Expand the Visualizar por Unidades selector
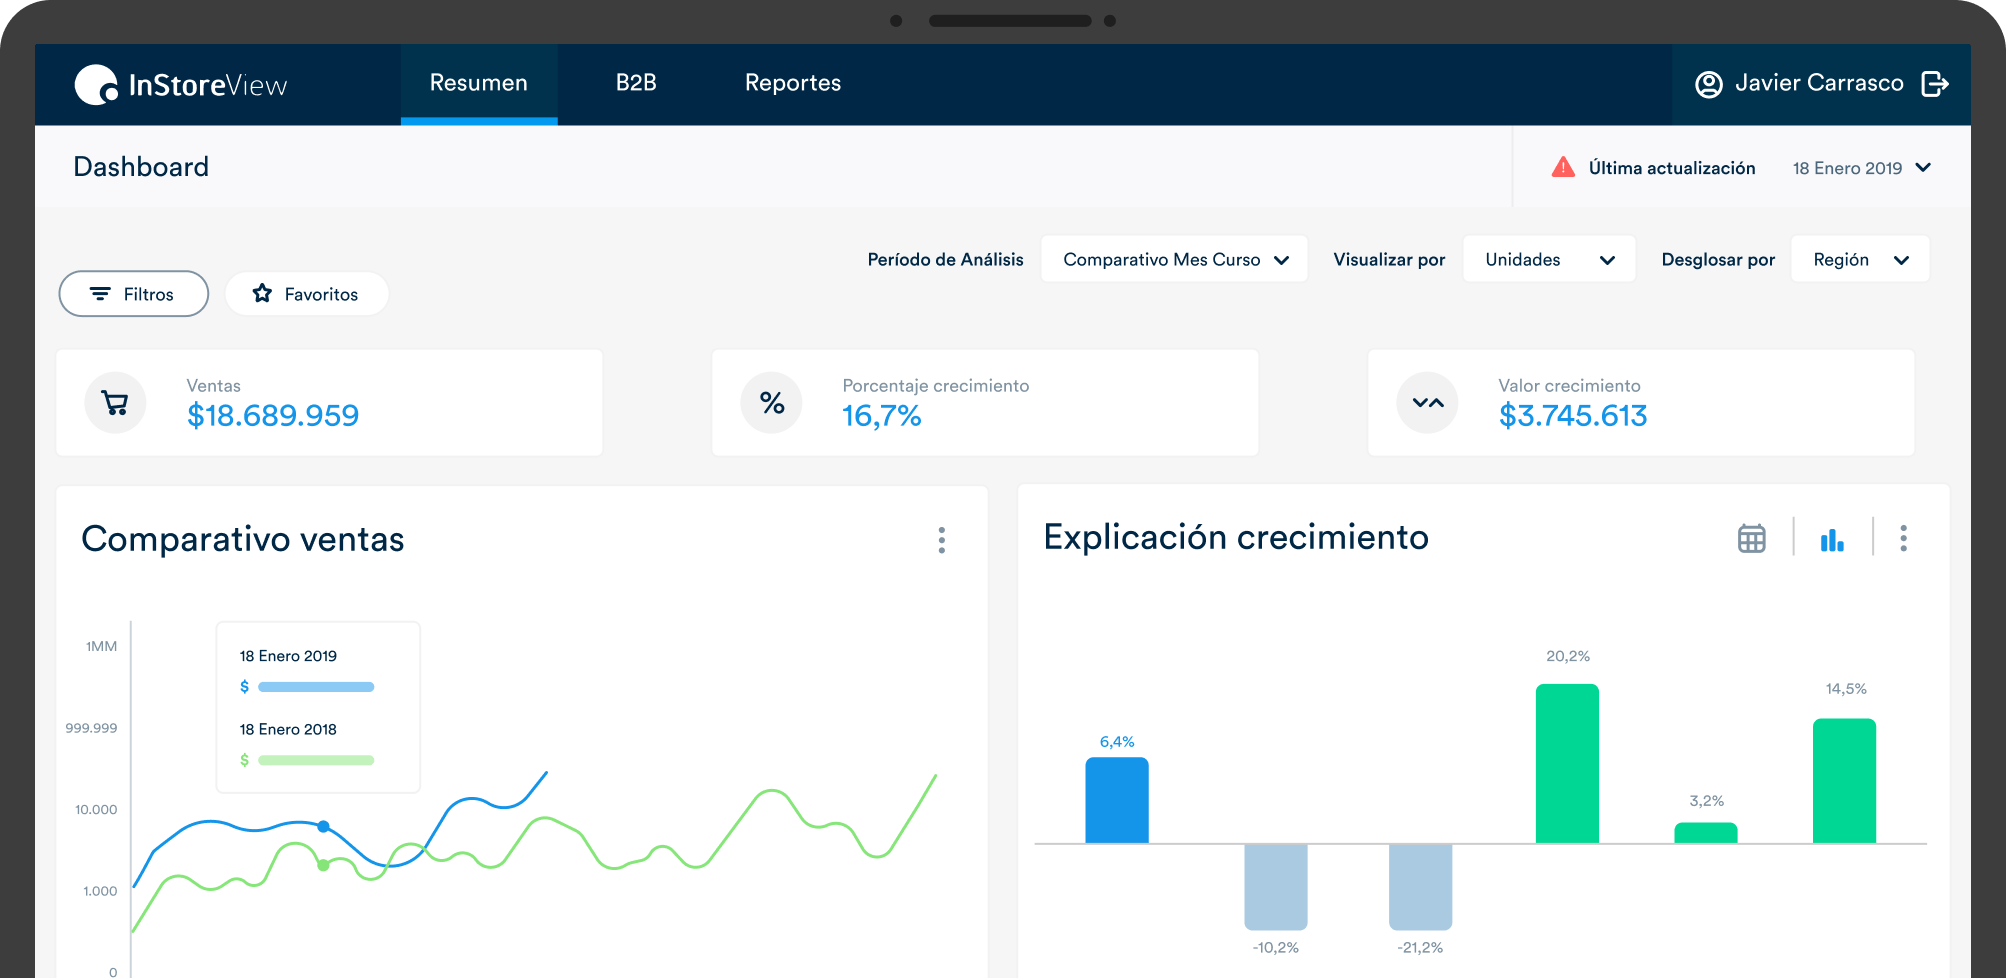This screenshot has height=978, width=2006. (1548, 259)
